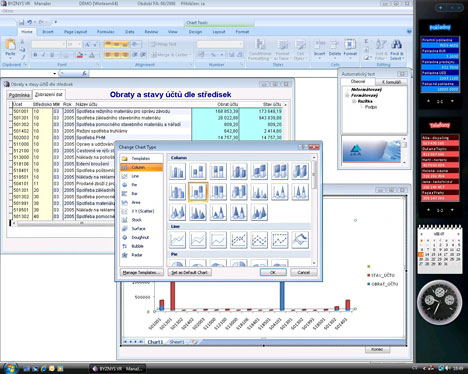Click the Paste icon in the ribbon
468x374 pixels.
10,47
